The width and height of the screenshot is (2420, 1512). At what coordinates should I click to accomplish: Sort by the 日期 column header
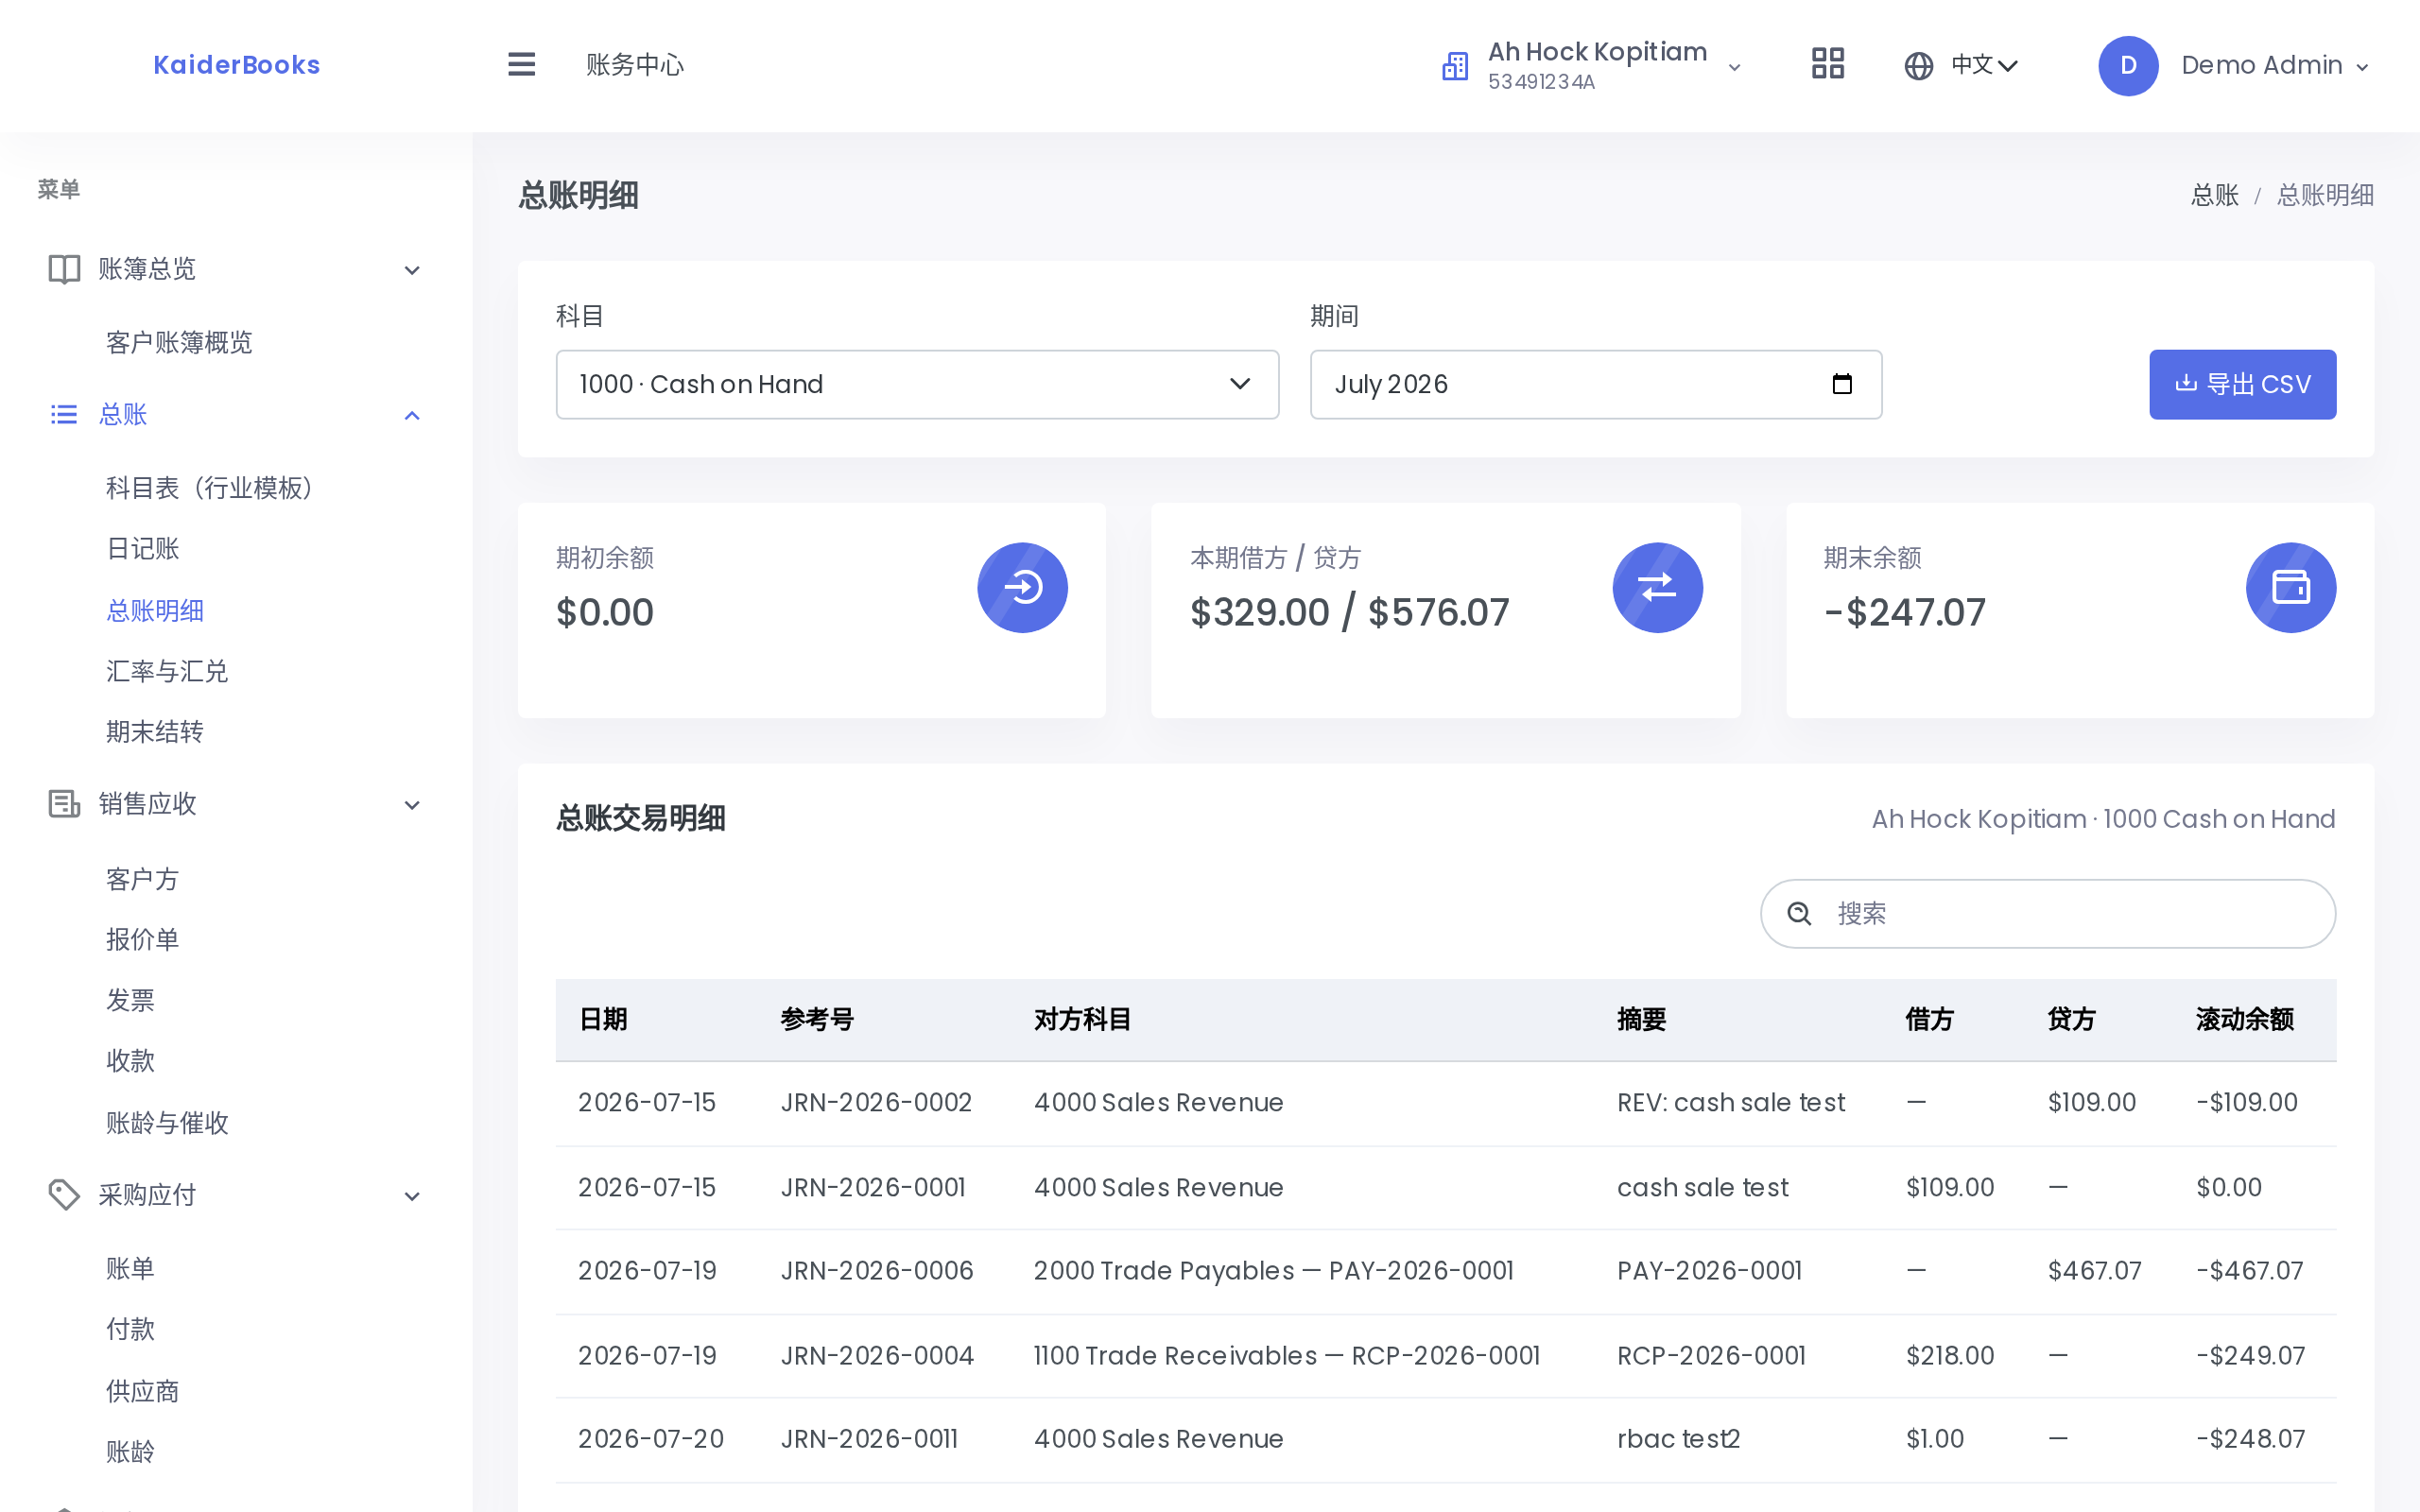tap(603, 1019)
